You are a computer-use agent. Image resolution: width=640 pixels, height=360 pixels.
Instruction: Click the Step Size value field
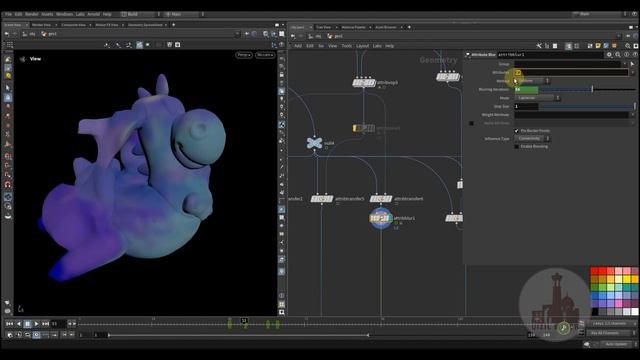click(526, 107)
